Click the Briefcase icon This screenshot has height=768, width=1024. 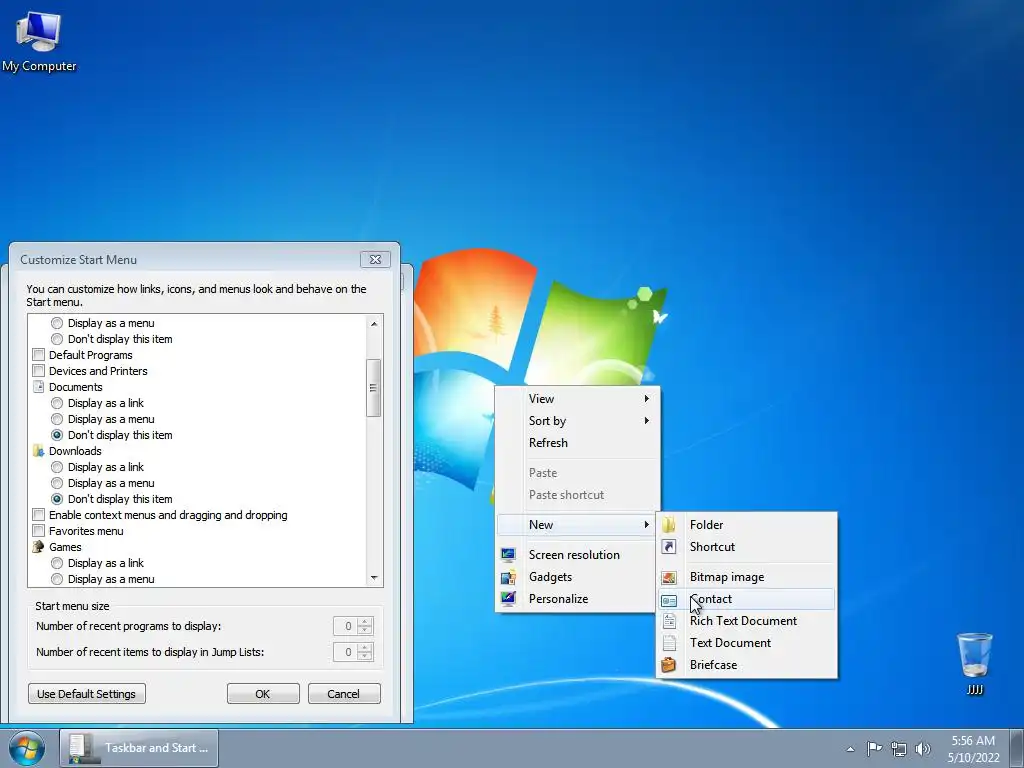[669, 665]
